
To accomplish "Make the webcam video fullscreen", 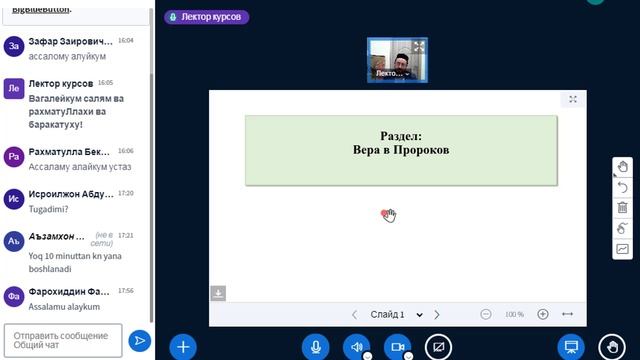I will [419, 47].
